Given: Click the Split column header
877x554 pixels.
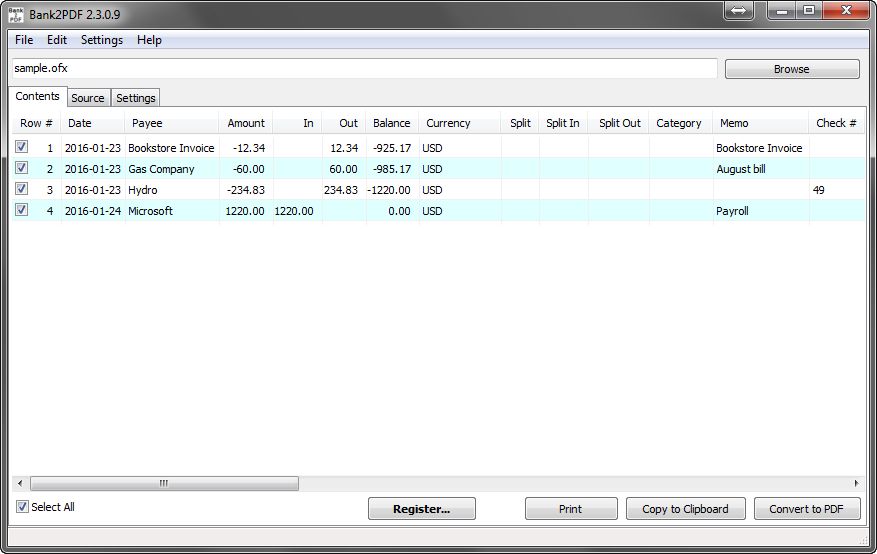Looking at the screenshot, I should click(520, 123).
